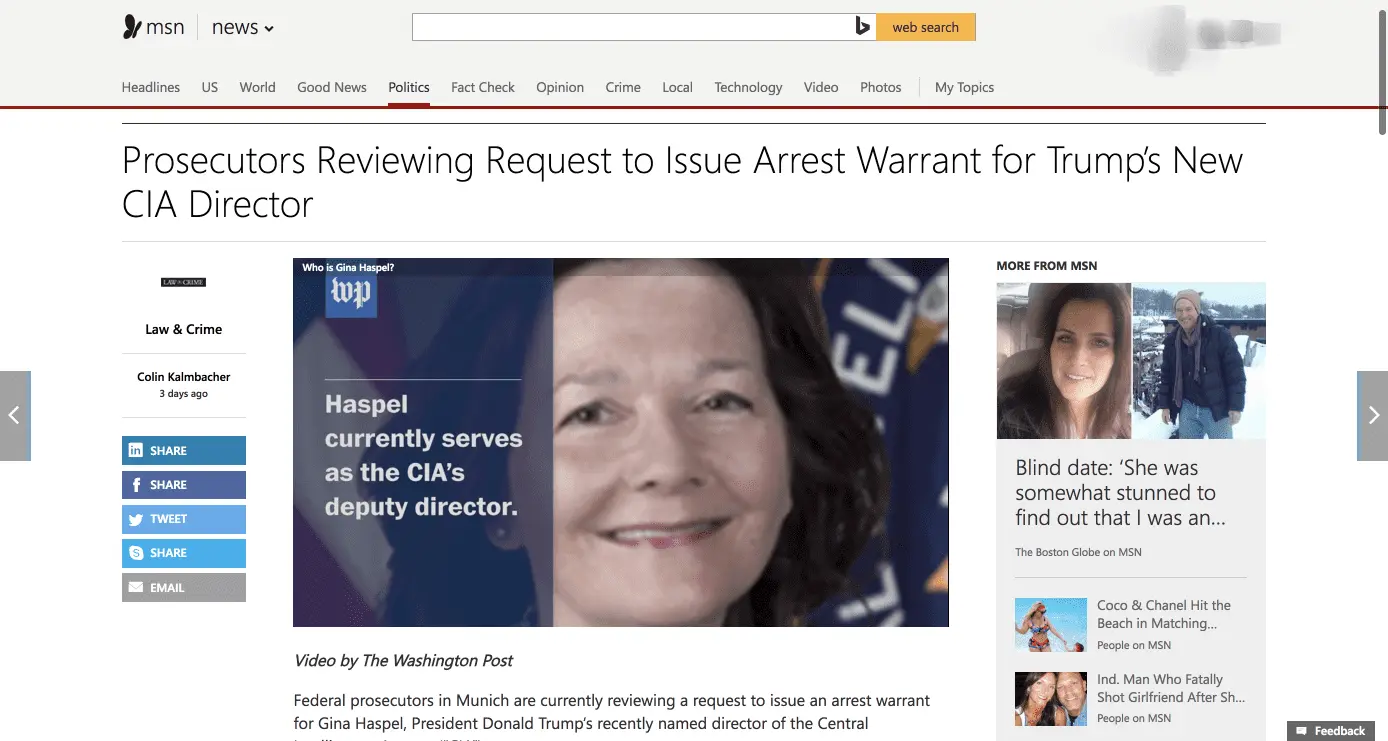Open the Fact Check tab
This screenshot has height=741, width=1388.
point(483,87)
